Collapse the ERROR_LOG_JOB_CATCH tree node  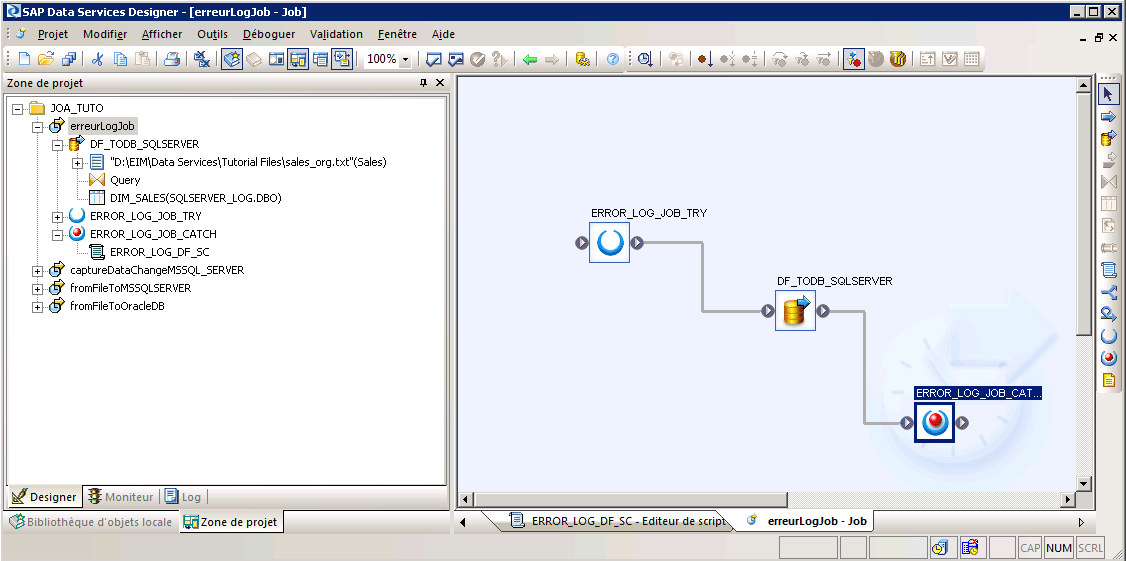(x=58, y=234)
